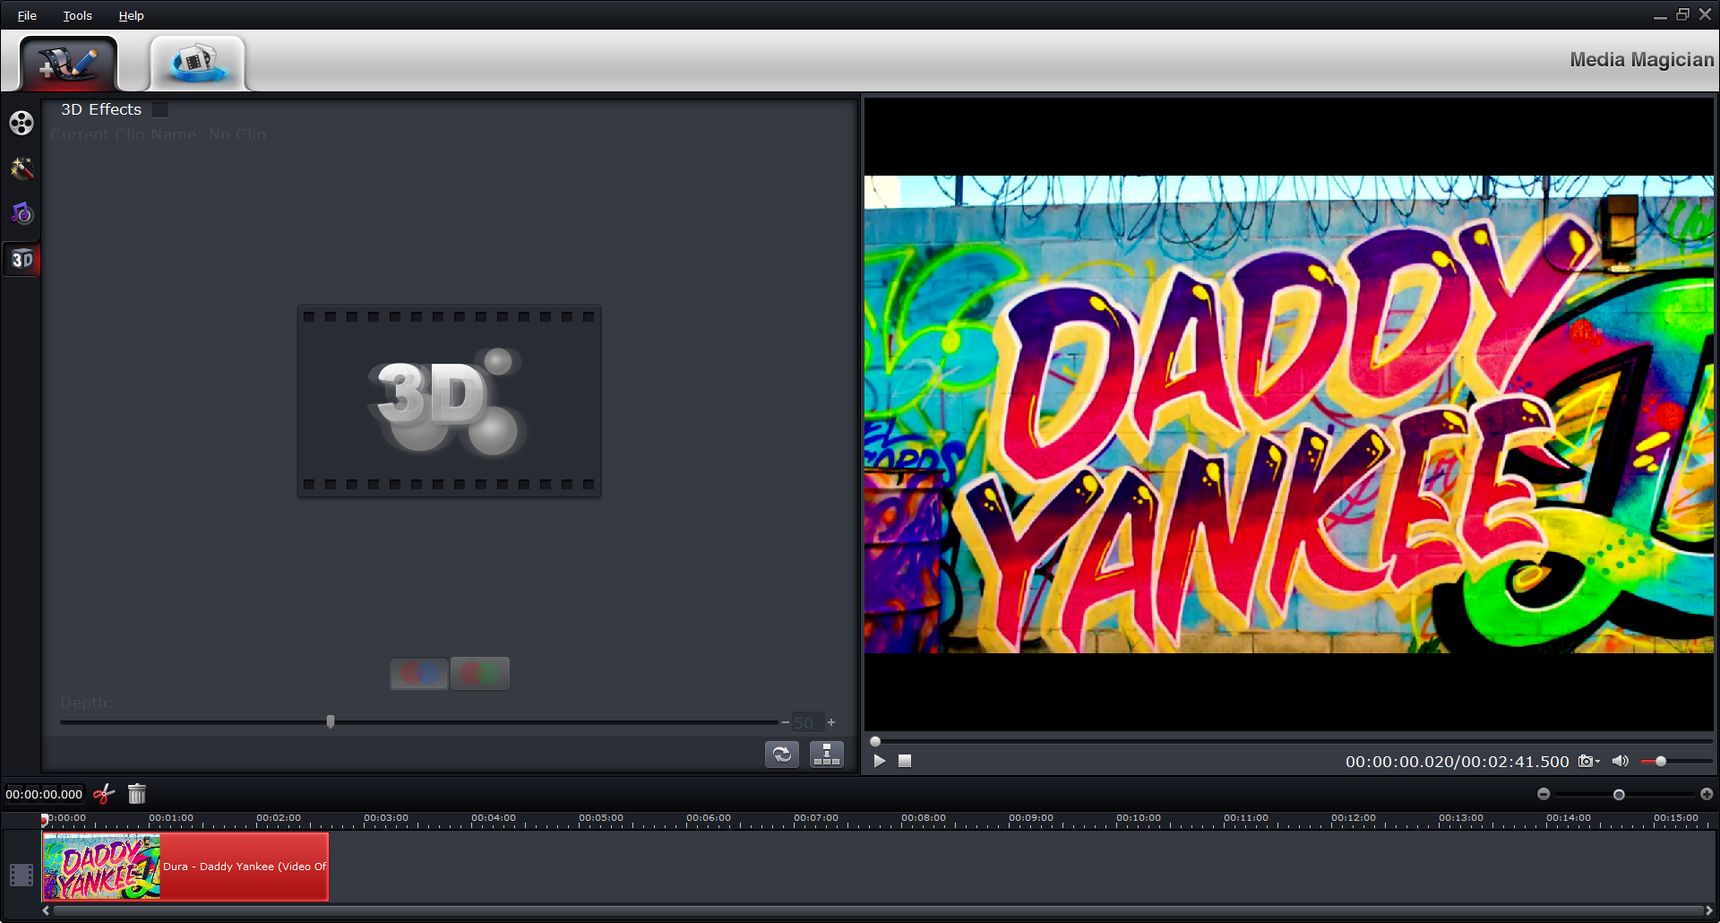
Task: Select the 3D sidebar panel
Action: 21,259
